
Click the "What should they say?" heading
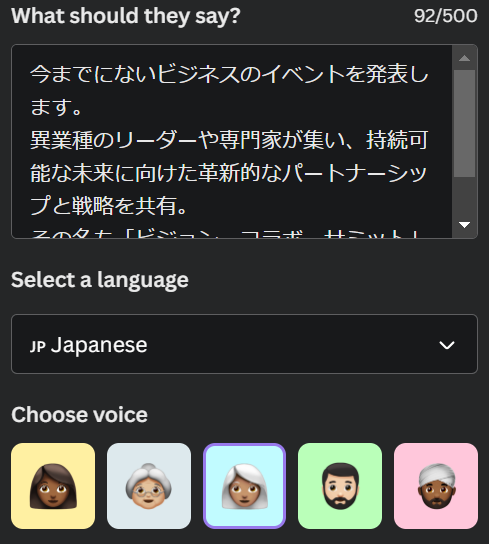pyautogui.click(x=126, y=16)
